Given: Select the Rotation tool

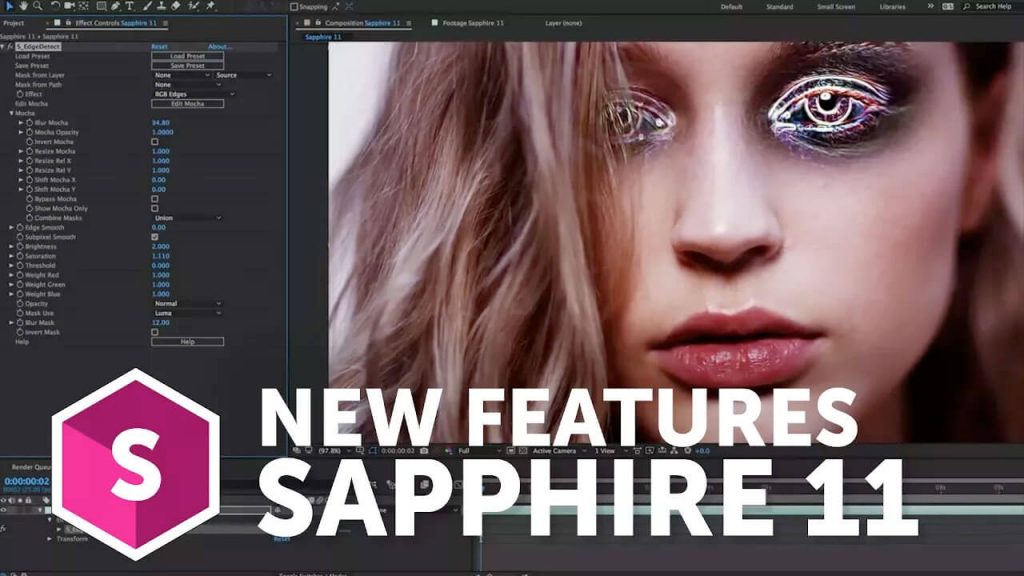Looking at the screenshot, I should pos(54,6).
